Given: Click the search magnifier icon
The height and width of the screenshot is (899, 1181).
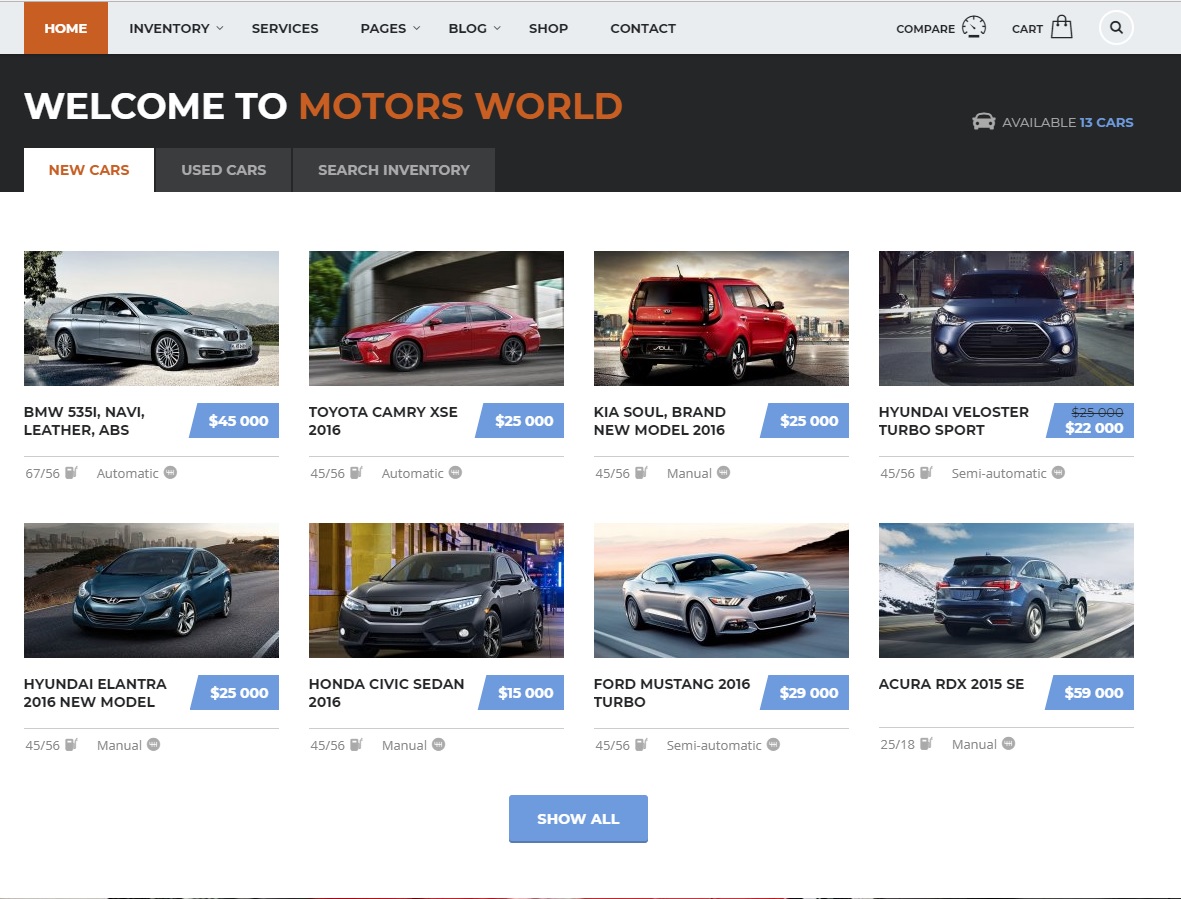Looking at the screenshot, I should 1116,28.
